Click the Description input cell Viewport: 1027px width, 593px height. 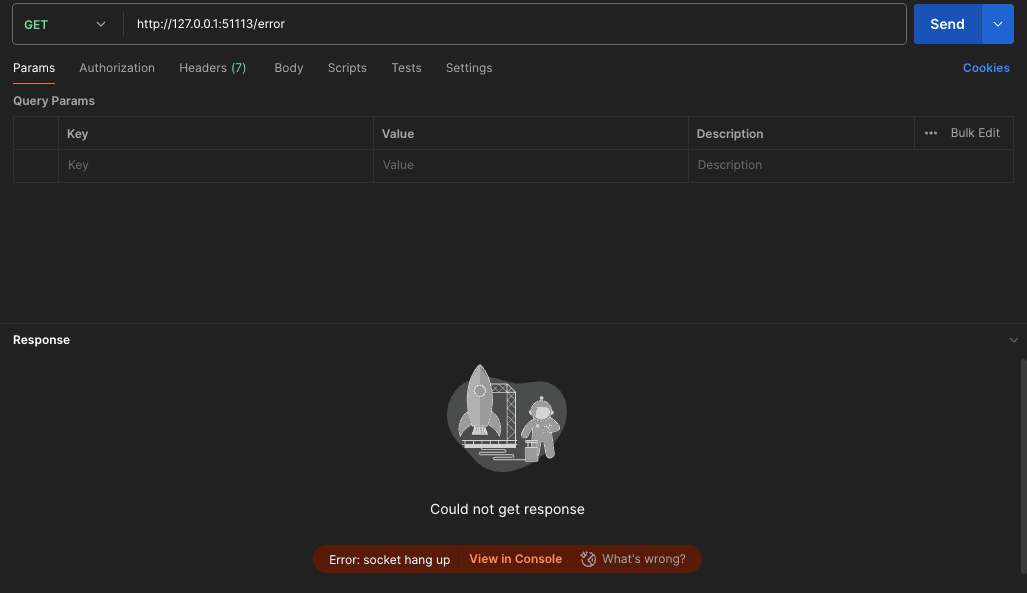[851, 165]
